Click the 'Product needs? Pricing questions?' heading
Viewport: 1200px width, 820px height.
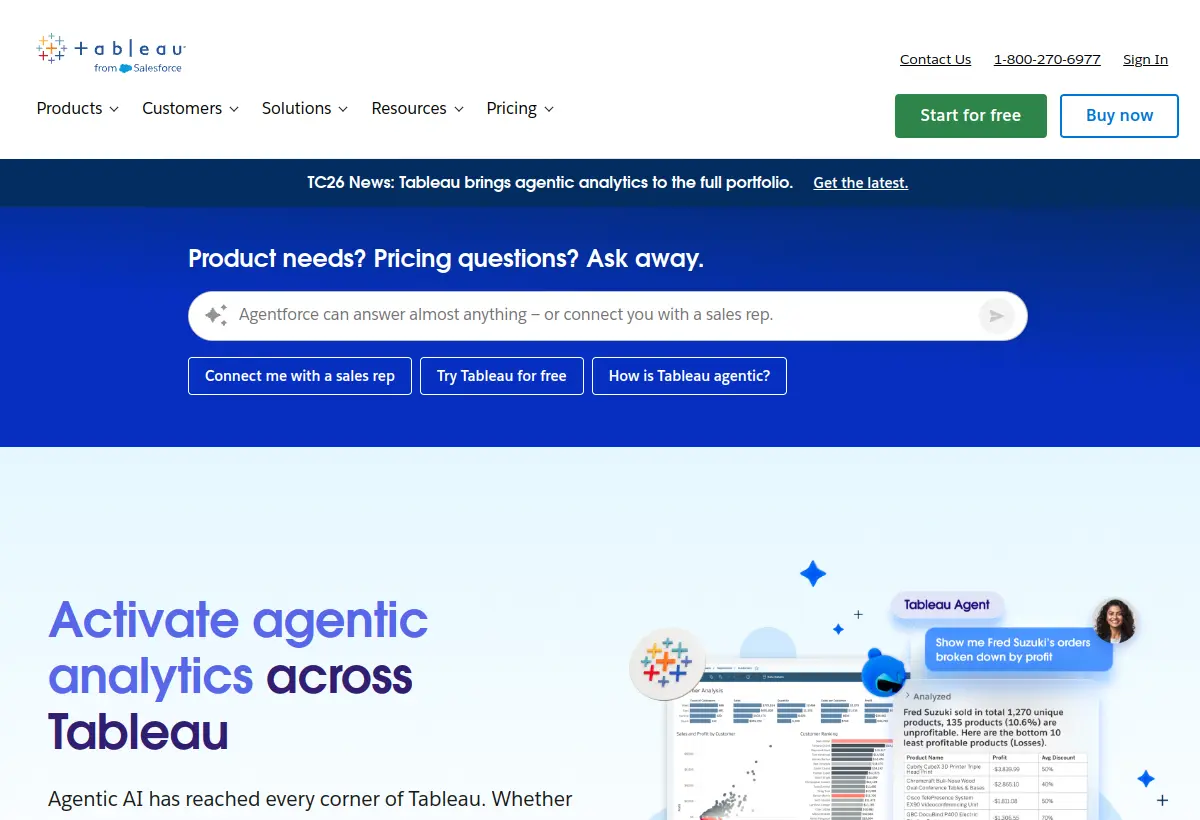click(446, 259)
